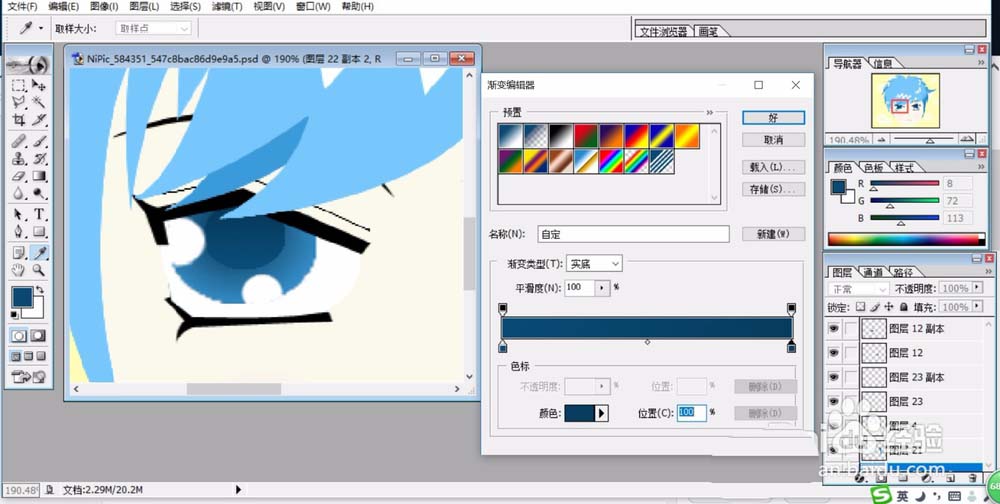Select the Zoom magnifier tool
The height and width of the screenshot is (504, 1000).
pyautogui.click(x=39, y=270)
